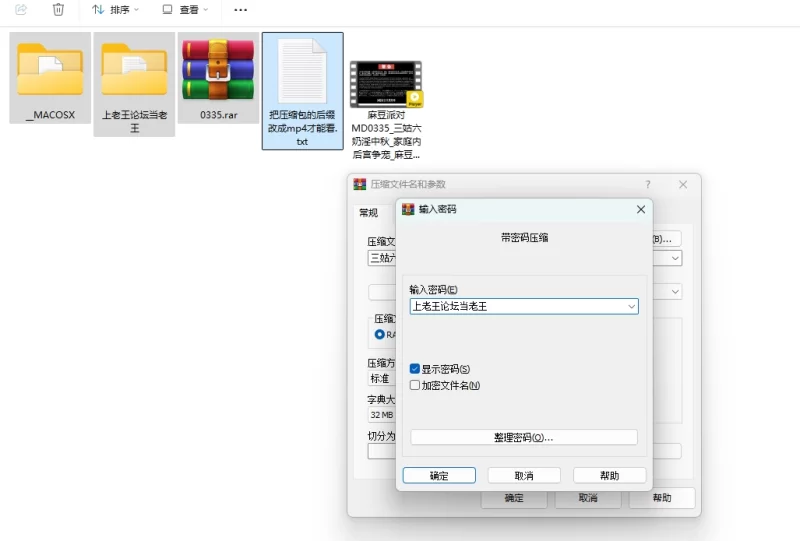
Task: Click 帮助 in the 压缩文件名和参数 dialog
Action: tap(662, 498)
